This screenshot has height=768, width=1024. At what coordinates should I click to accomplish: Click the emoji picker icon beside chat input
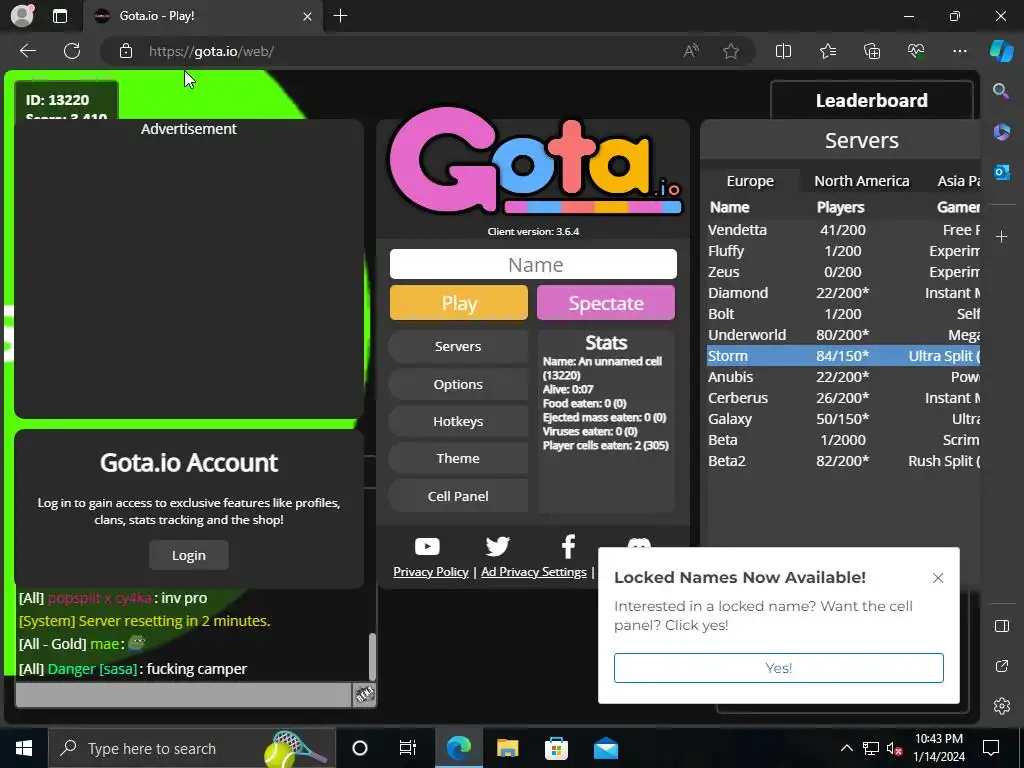[x=364, y=694]
